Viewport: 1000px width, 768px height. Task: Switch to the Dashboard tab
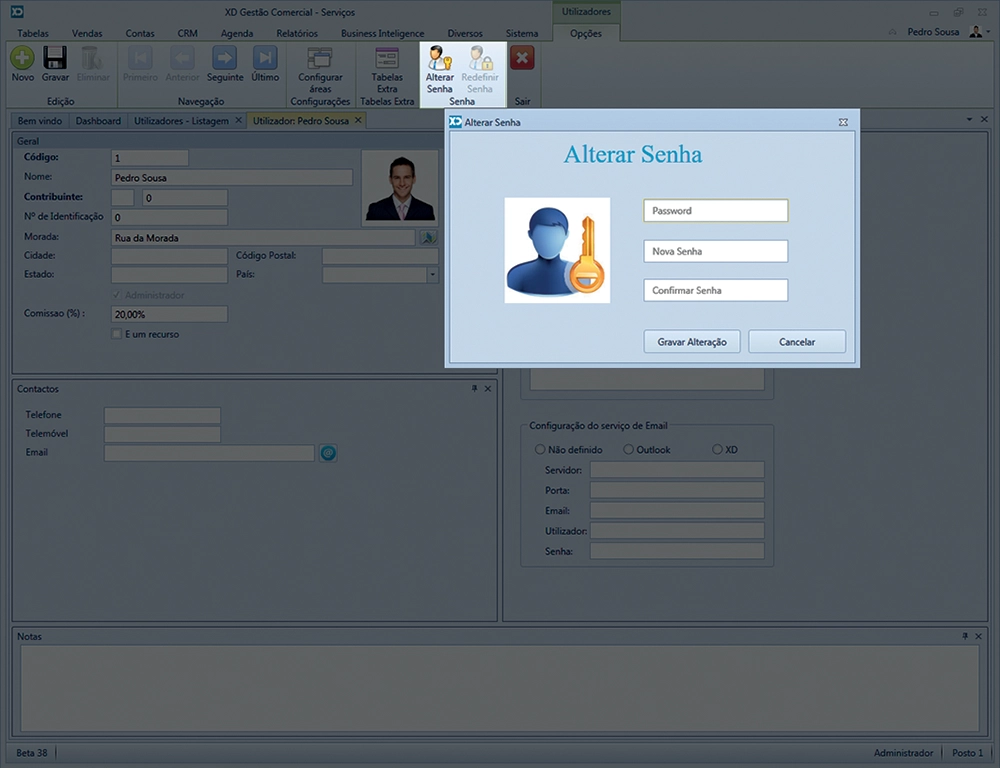pyautogui.click(x=98, y=121)
